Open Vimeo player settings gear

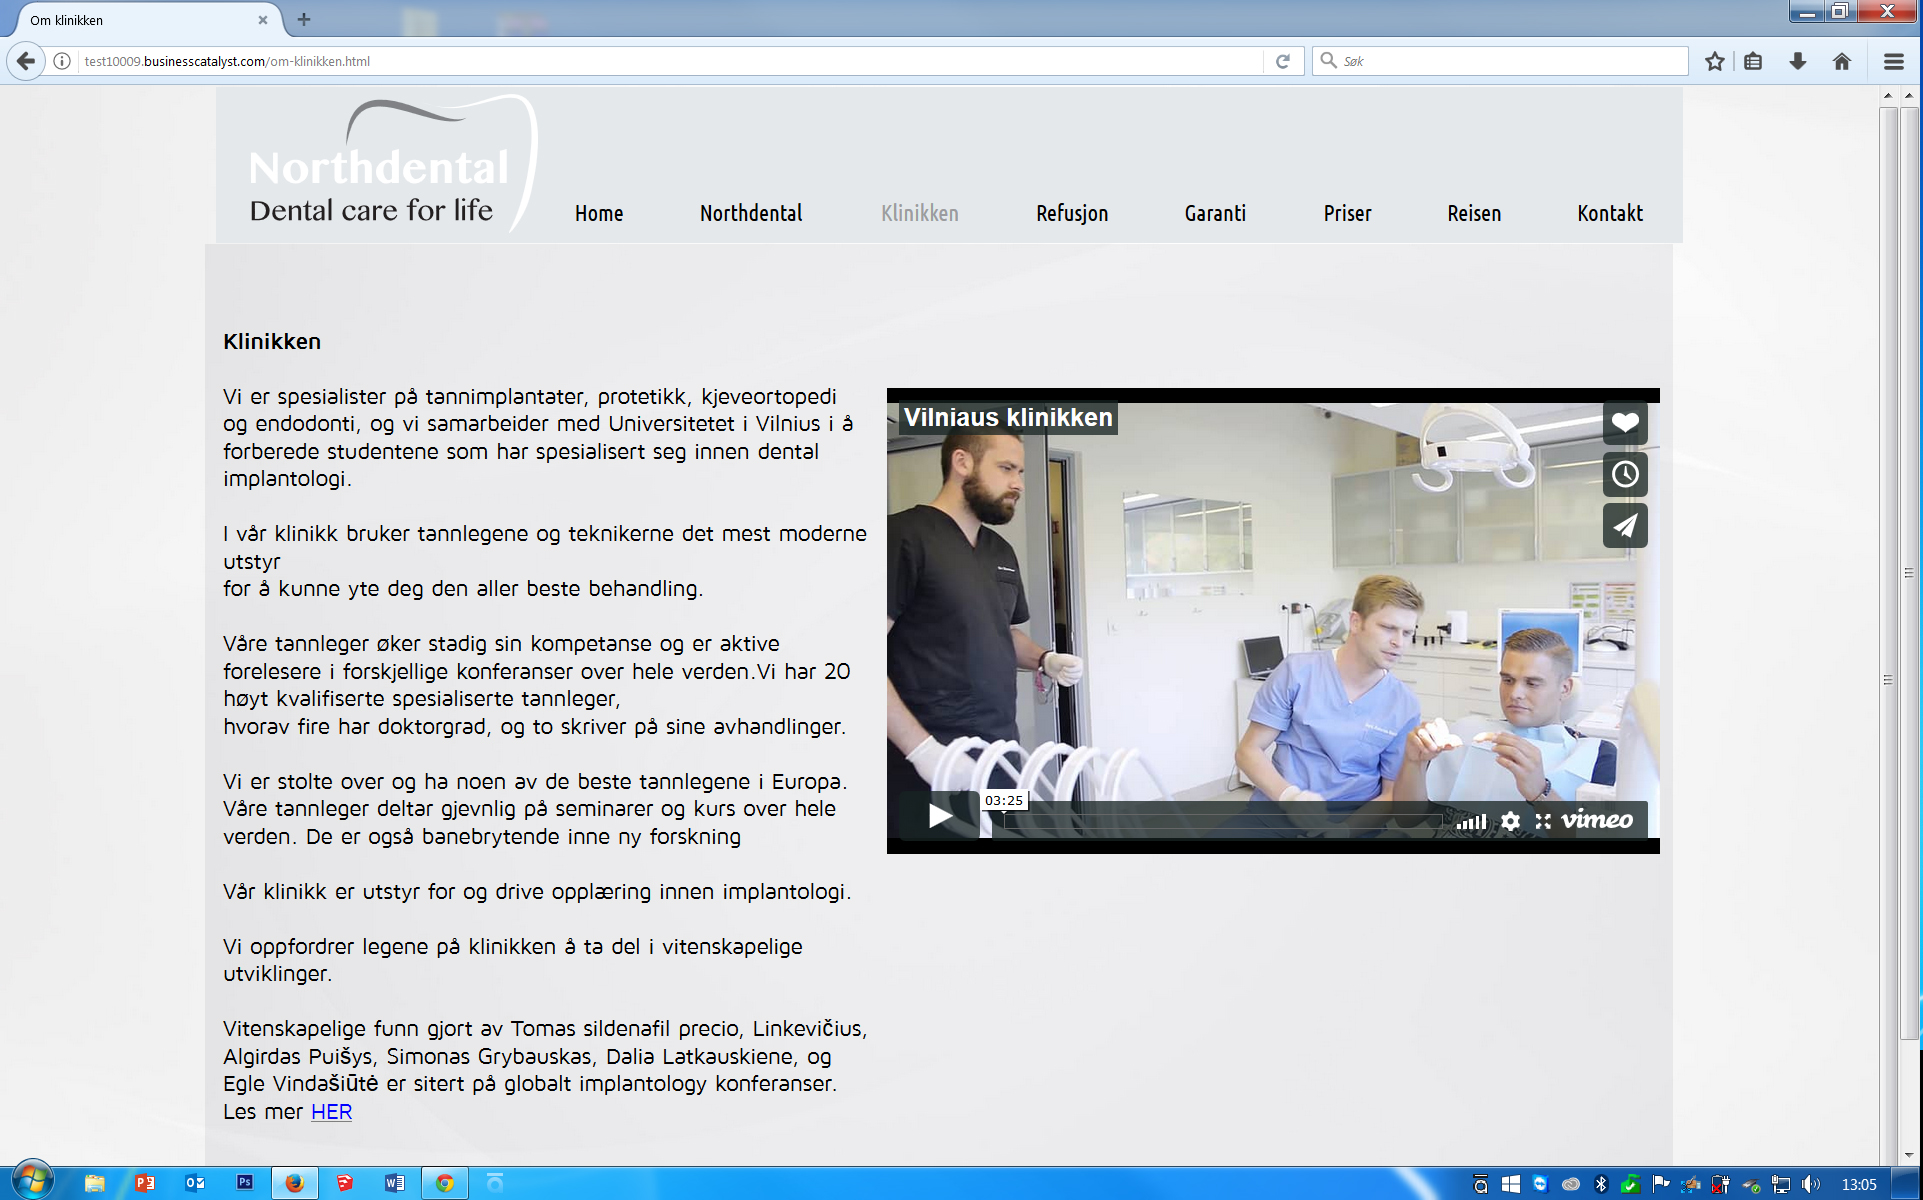pyautogui.click(x=1510, y=821)
